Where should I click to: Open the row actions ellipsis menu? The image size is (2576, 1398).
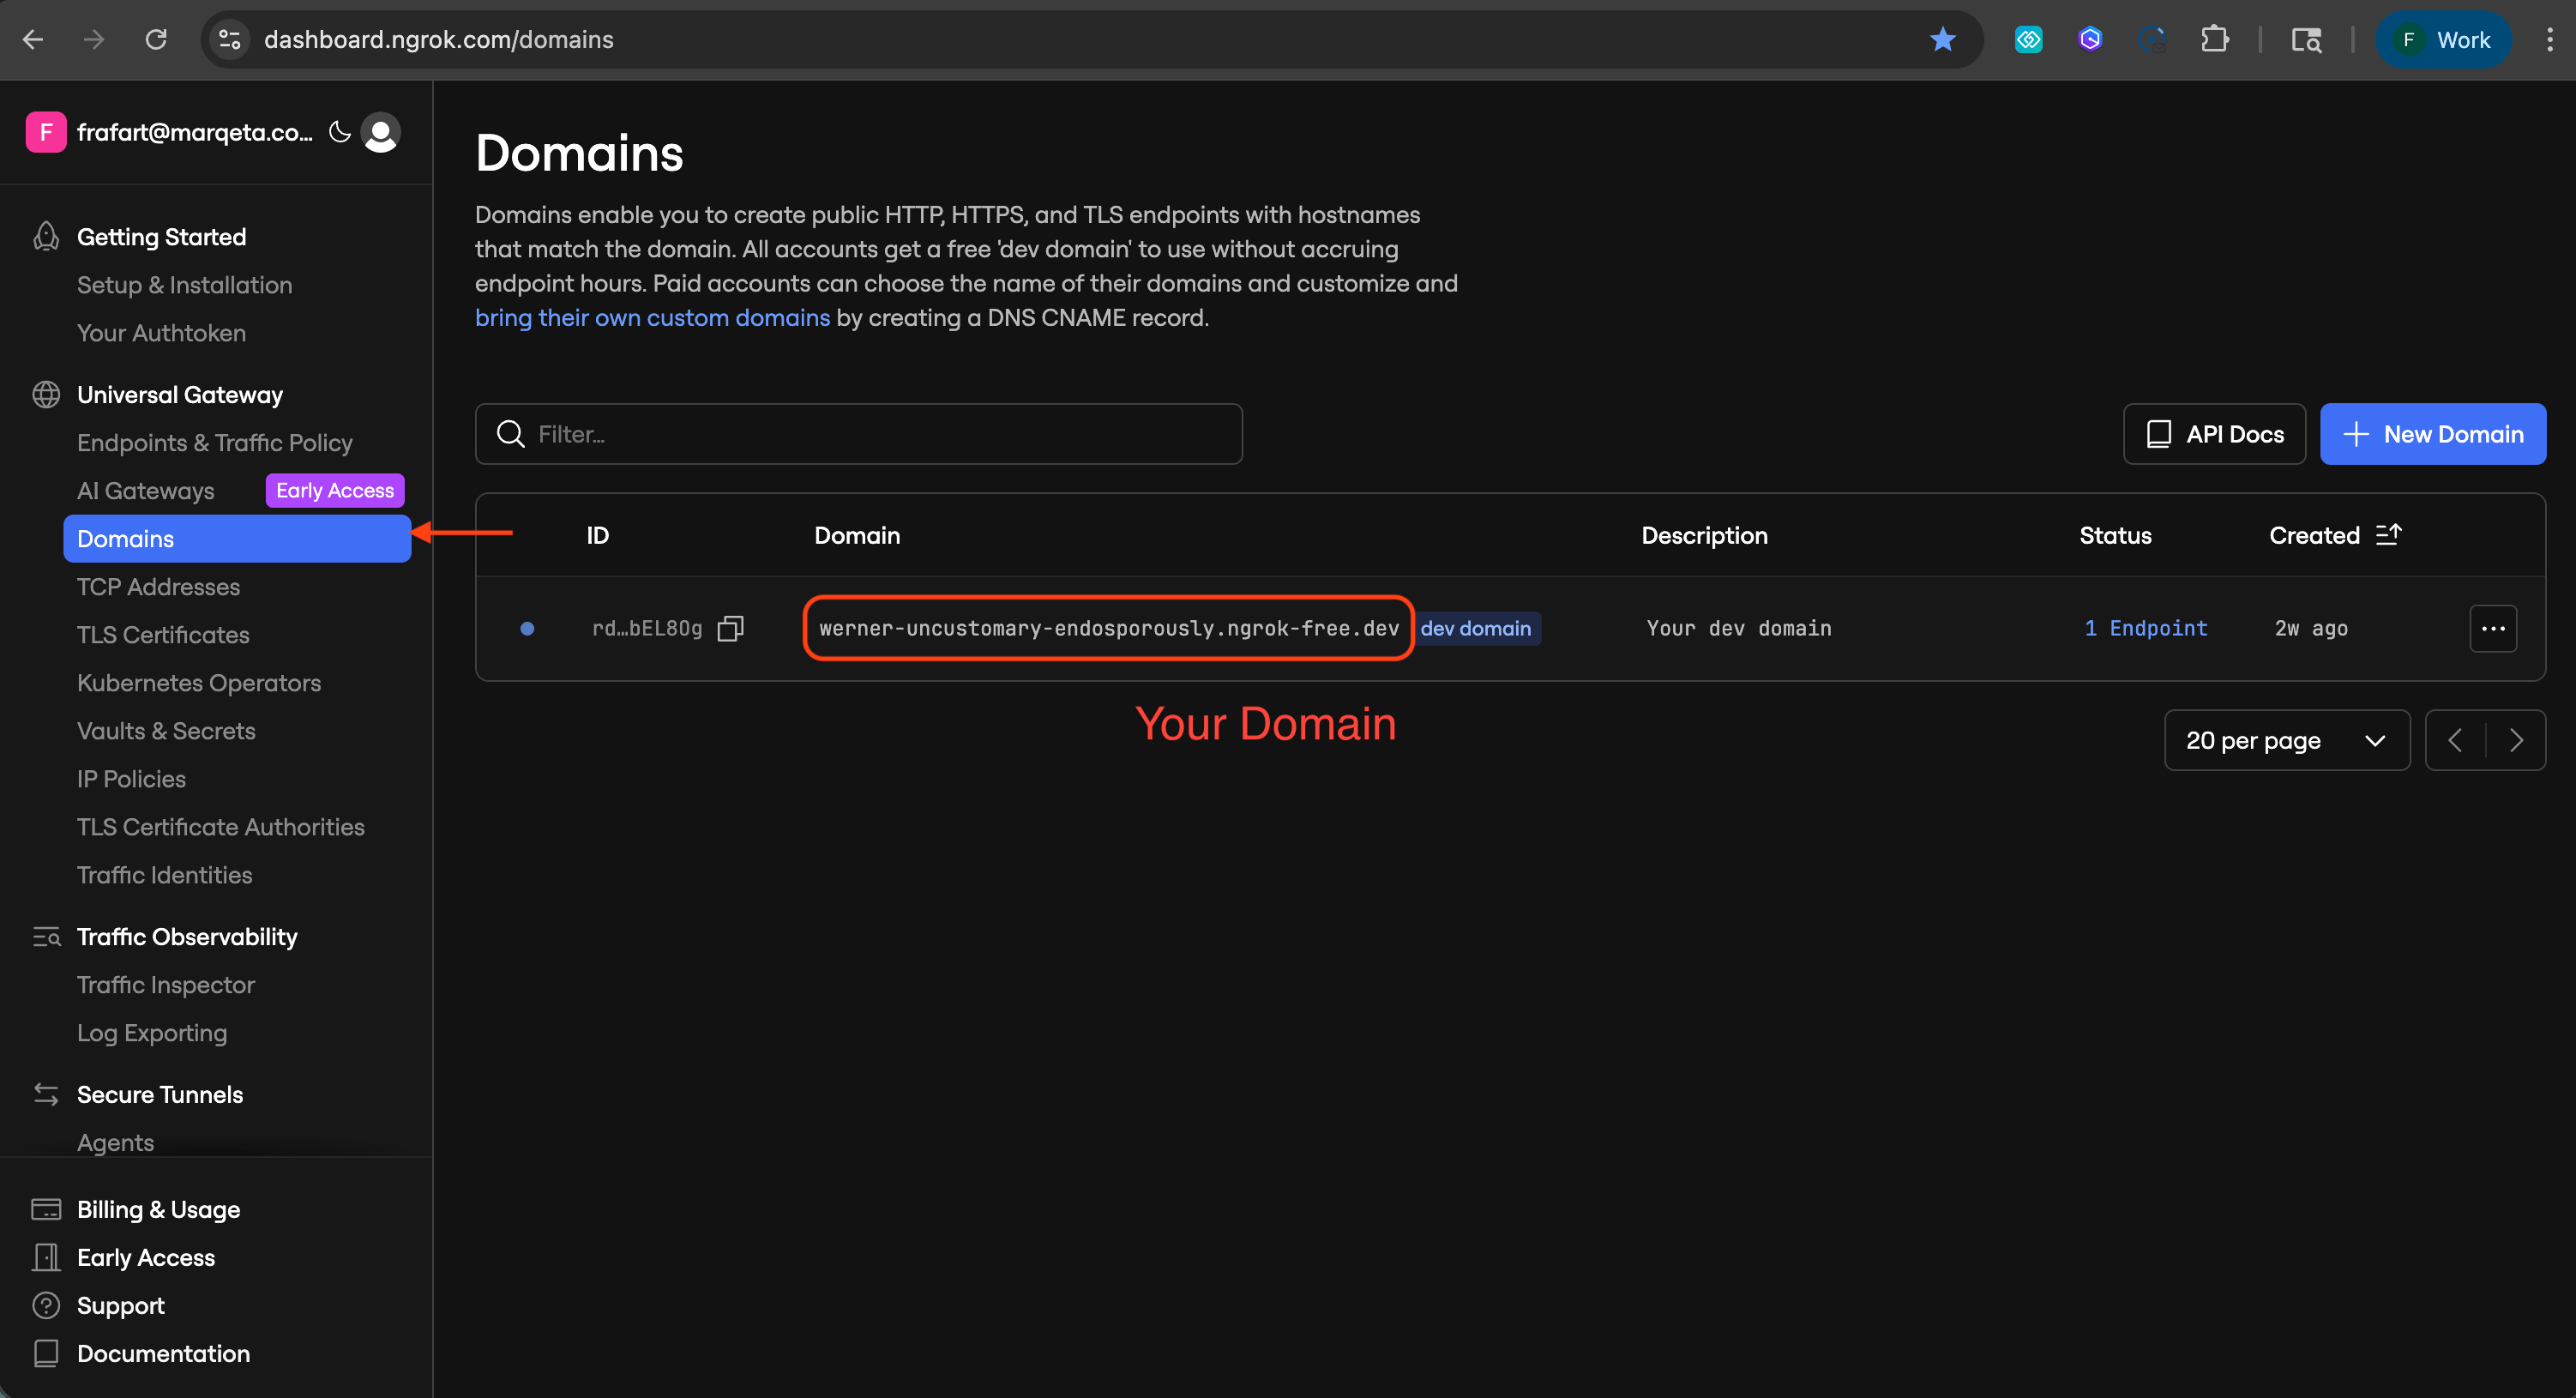click(x=2493, y=628)
